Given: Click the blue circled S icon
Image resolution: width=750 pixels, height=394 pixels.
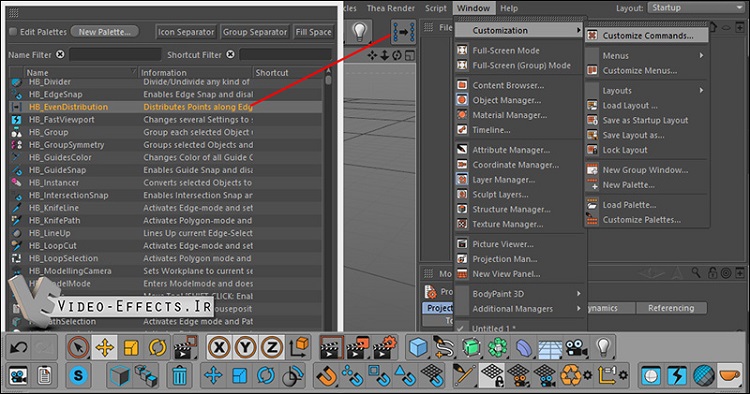Looking at the screenshot, I should coord(78,376).
